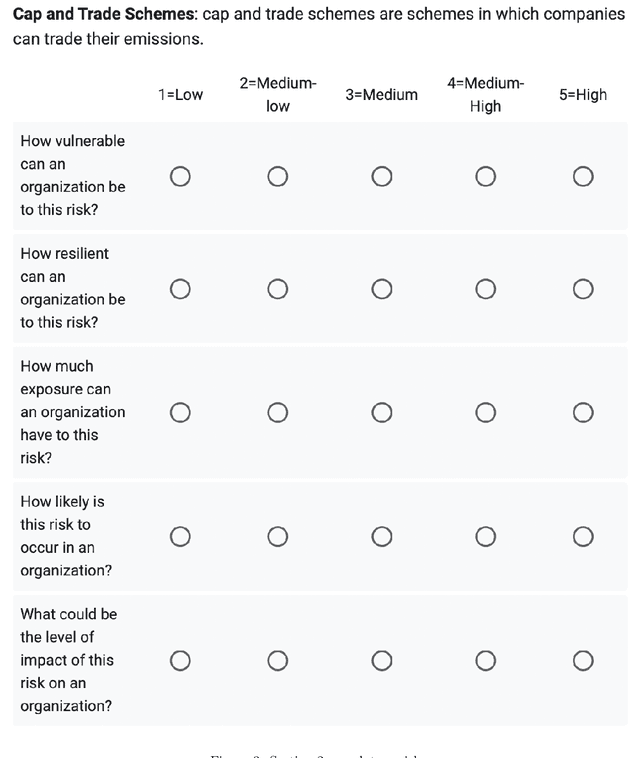The width and height of the screenshot is (640, 758).
Task: Select 2=Medium-low for vulnerability question
Action: pyautogui.click(x=278, y=177)
